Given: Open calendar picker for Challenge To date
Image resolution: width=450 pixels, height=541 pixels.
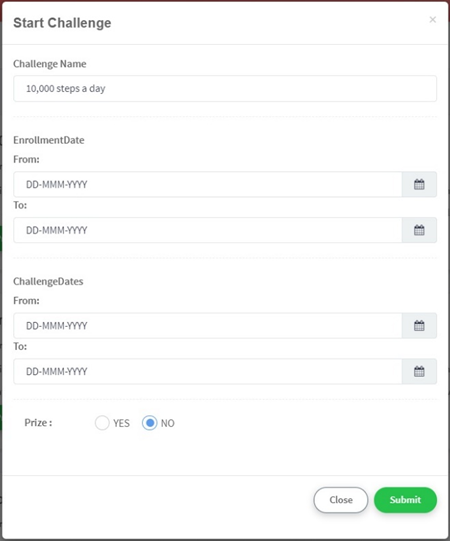Looking at the screenshot, I should 419,372.
